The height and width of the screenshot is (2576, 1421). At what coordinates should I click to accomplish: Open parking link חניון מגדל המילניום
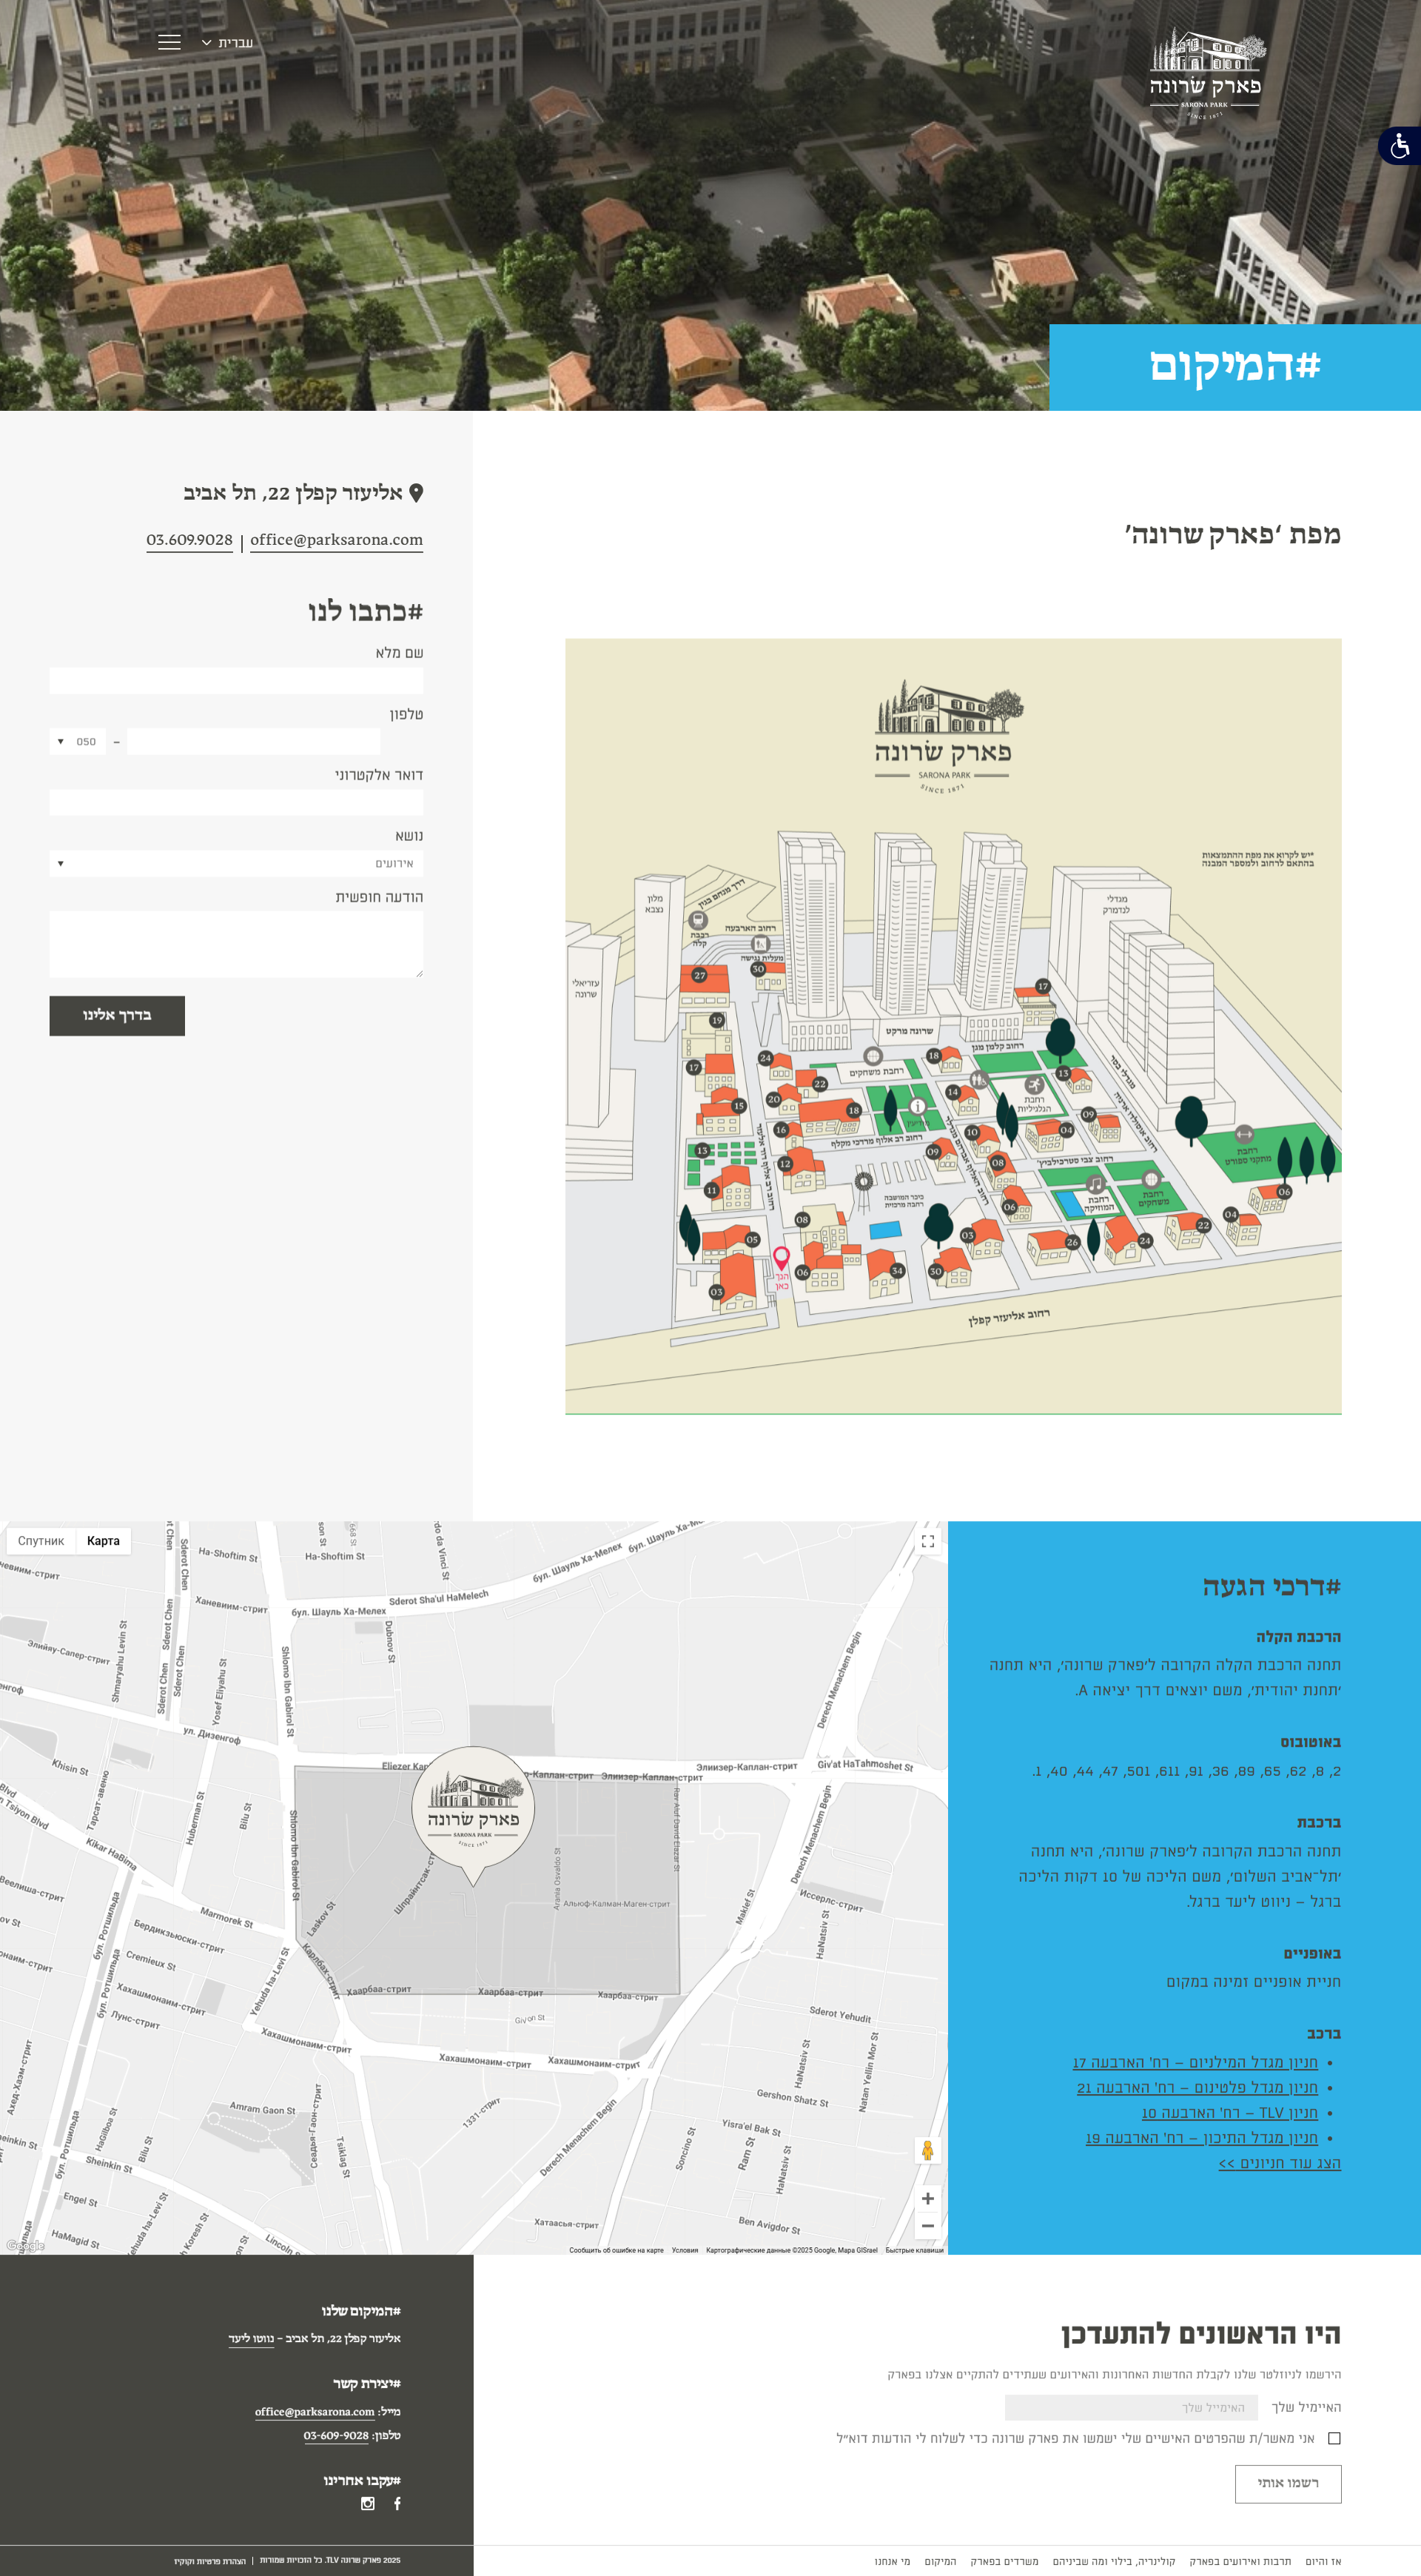[x=1195, y=2062]
